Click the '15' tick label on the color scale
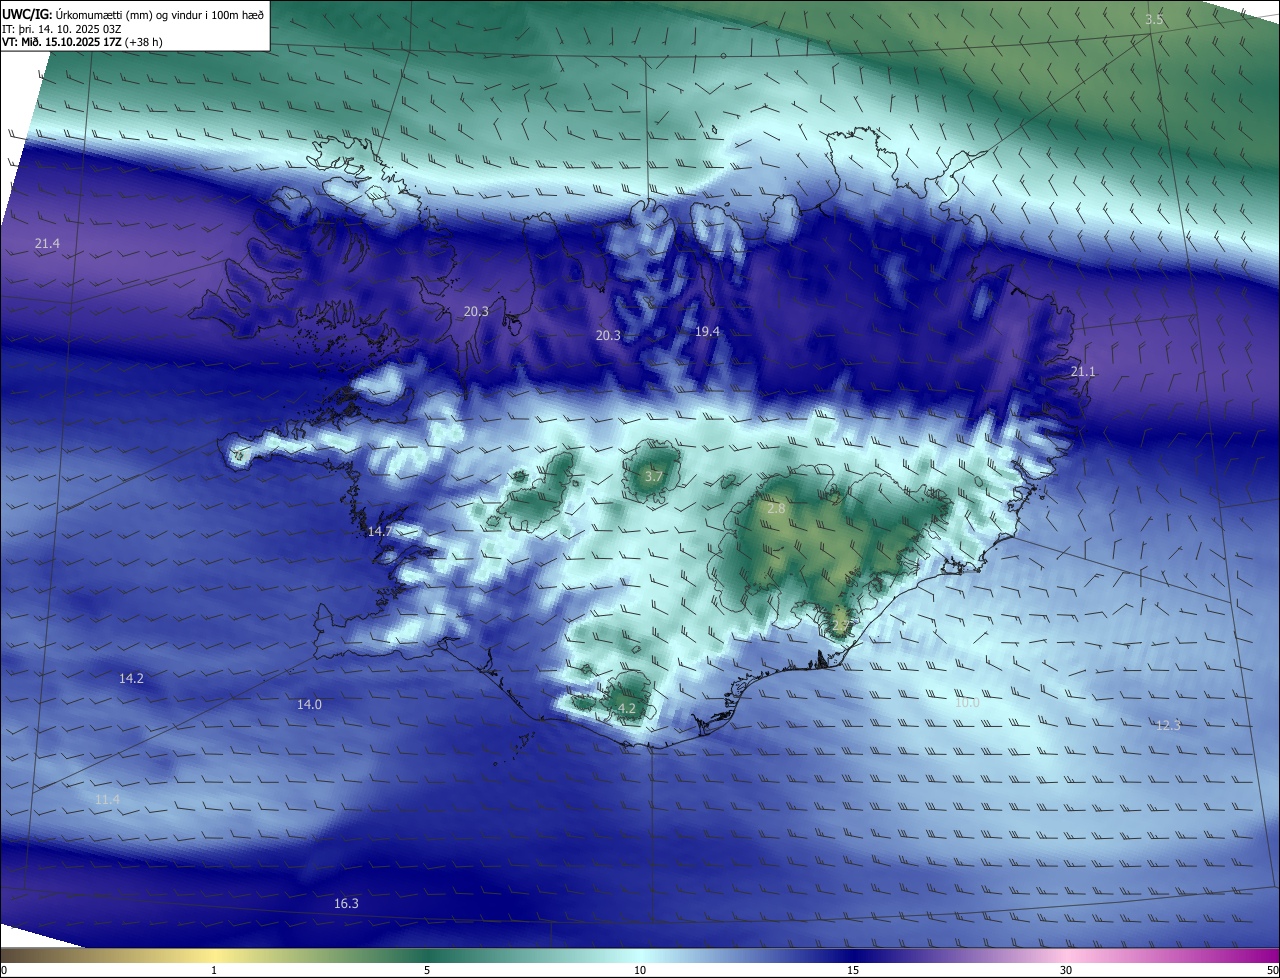 tap(853, 971)
